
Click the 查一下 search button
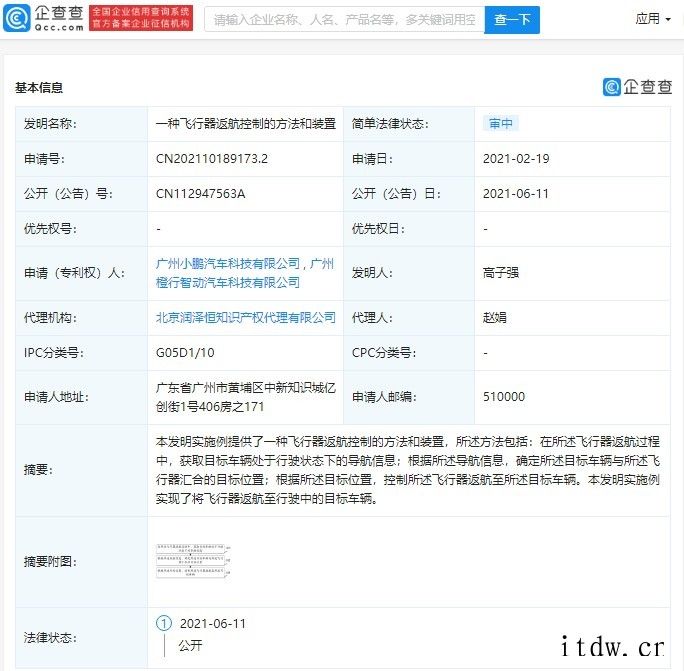[512, 20]
